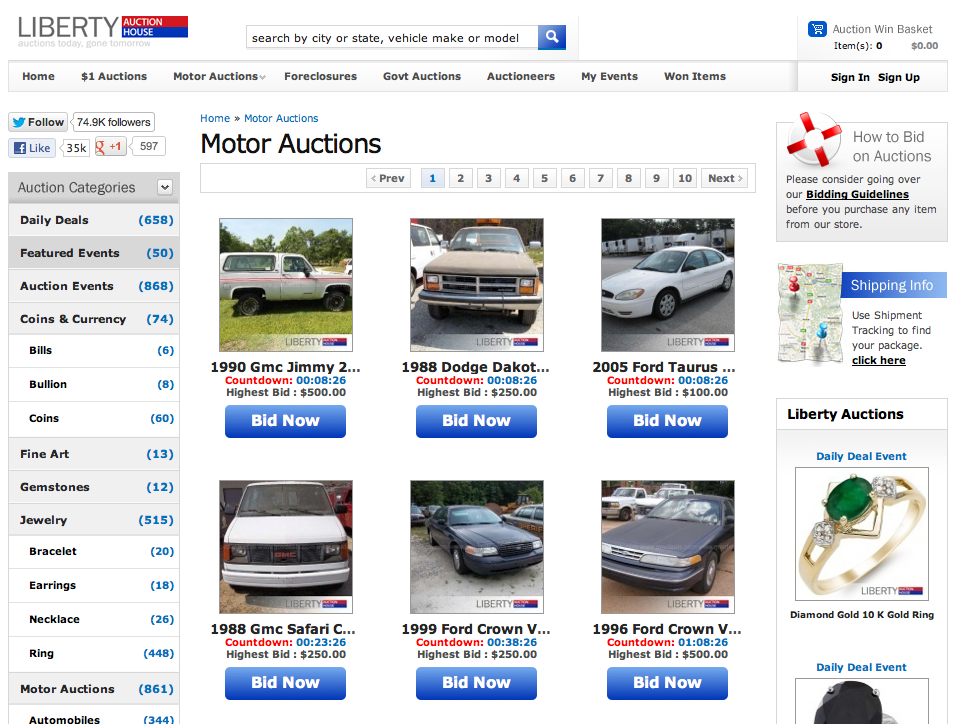
Task: Open the 1988 Dodge Dakota thumbnail
Action: (477, 285)
